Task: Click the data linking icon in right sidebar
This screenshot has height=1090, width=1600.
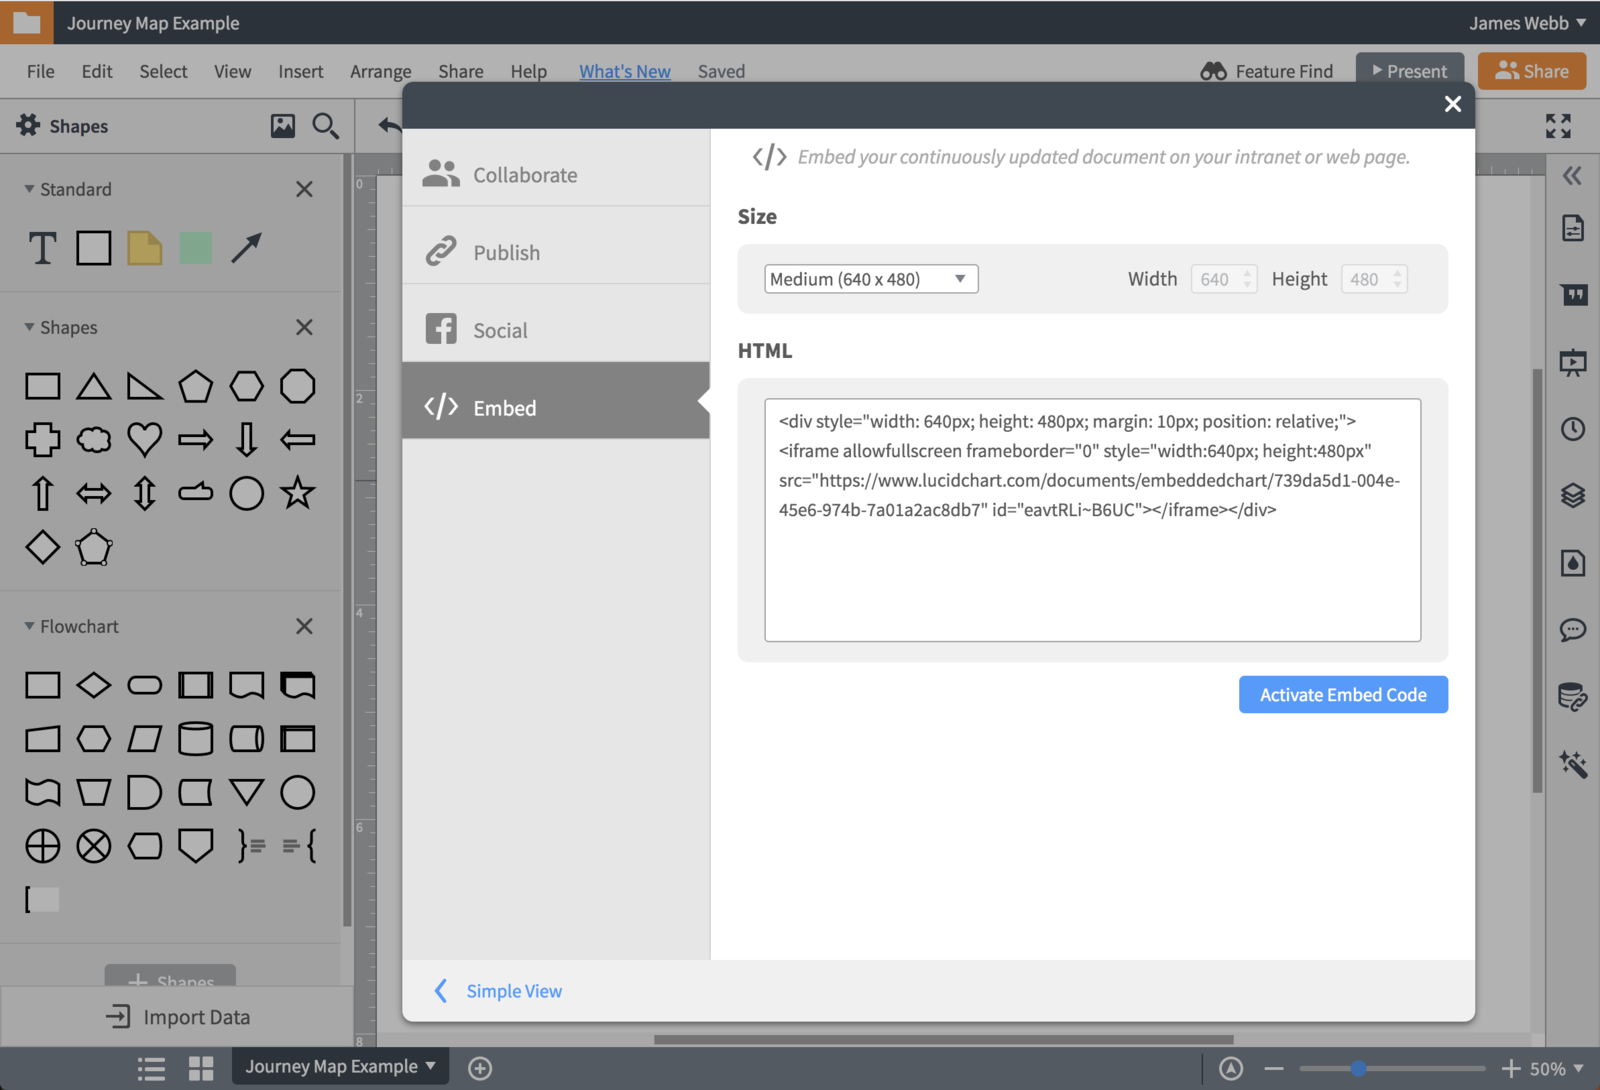Action: click(x=1572, y=697)
